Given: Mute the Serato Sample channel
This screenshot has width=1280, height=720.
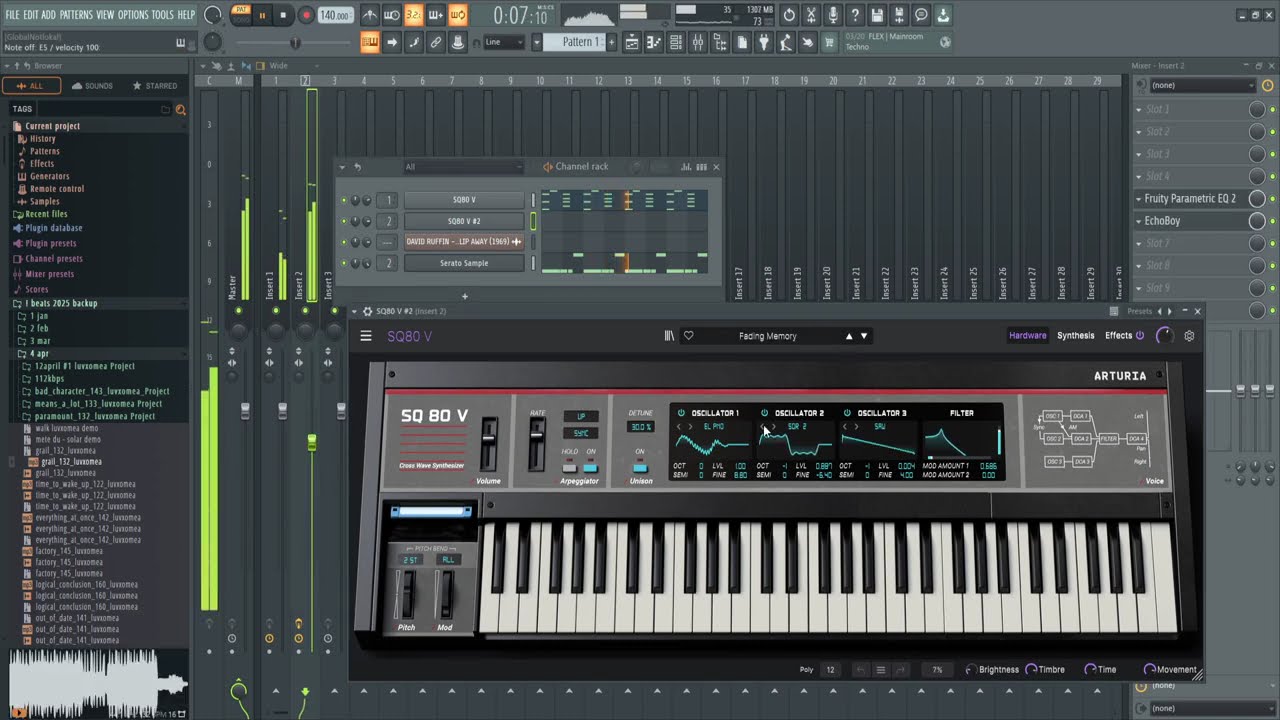Looking at the screenshot, I should pyautogui.click(x=344, y=263).
